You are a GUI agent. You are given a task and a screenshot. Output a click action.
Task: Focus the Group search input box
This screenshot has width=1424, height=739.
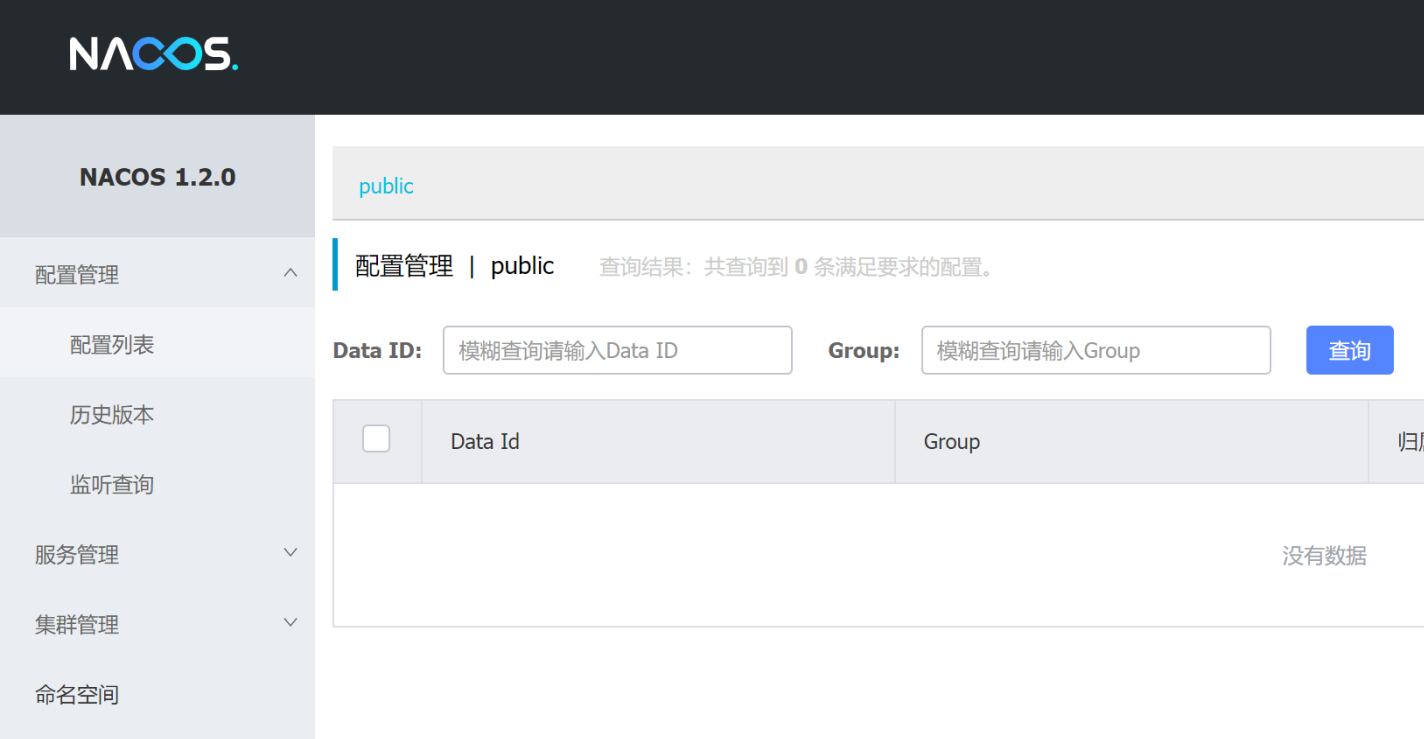pos(1095,350)
